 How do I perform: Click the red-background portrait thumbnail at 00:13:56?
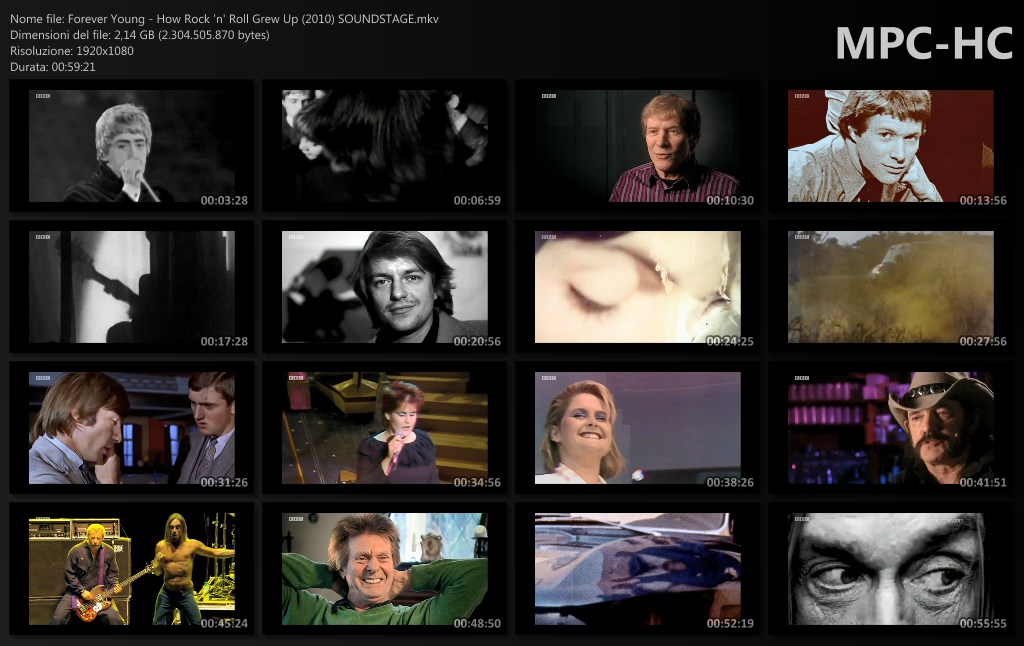pos(891,146)
